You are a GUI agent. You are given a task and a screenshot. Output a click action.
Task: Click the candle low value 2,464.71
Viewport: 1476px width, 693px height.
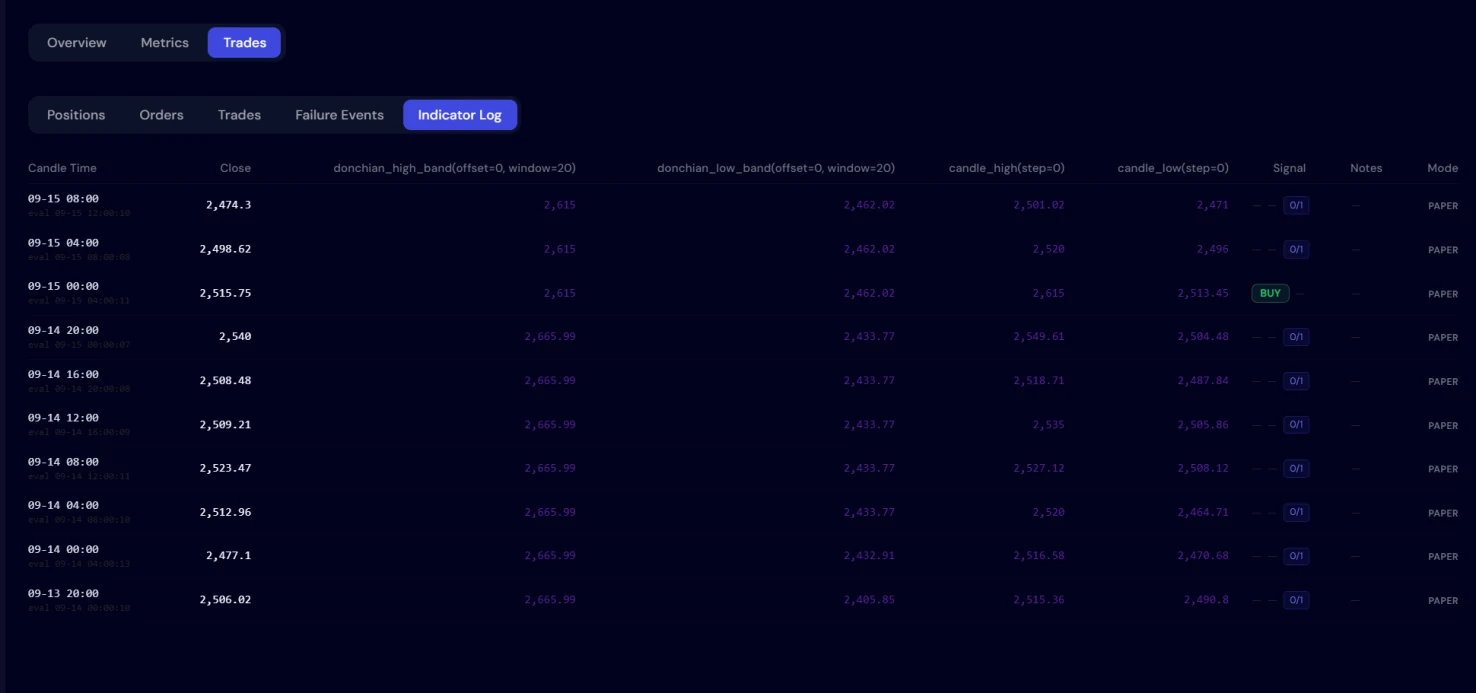pos(1203,512)
